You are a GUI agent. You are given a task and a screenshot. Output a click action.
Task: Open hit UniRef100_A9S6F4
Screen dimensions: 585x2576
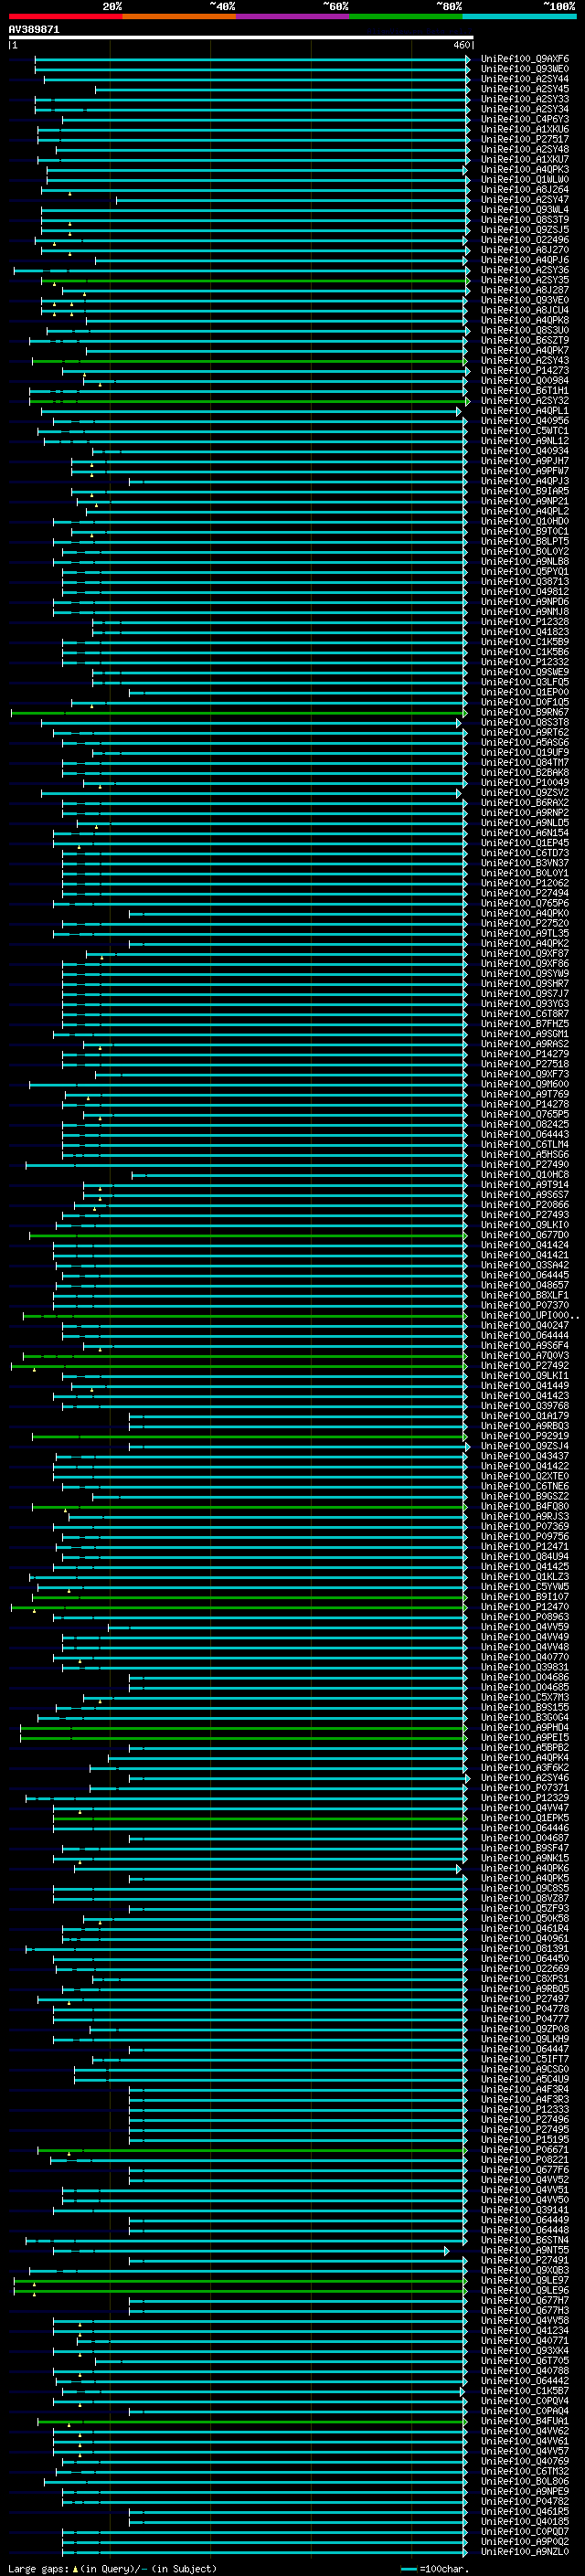coord(525,1345)
